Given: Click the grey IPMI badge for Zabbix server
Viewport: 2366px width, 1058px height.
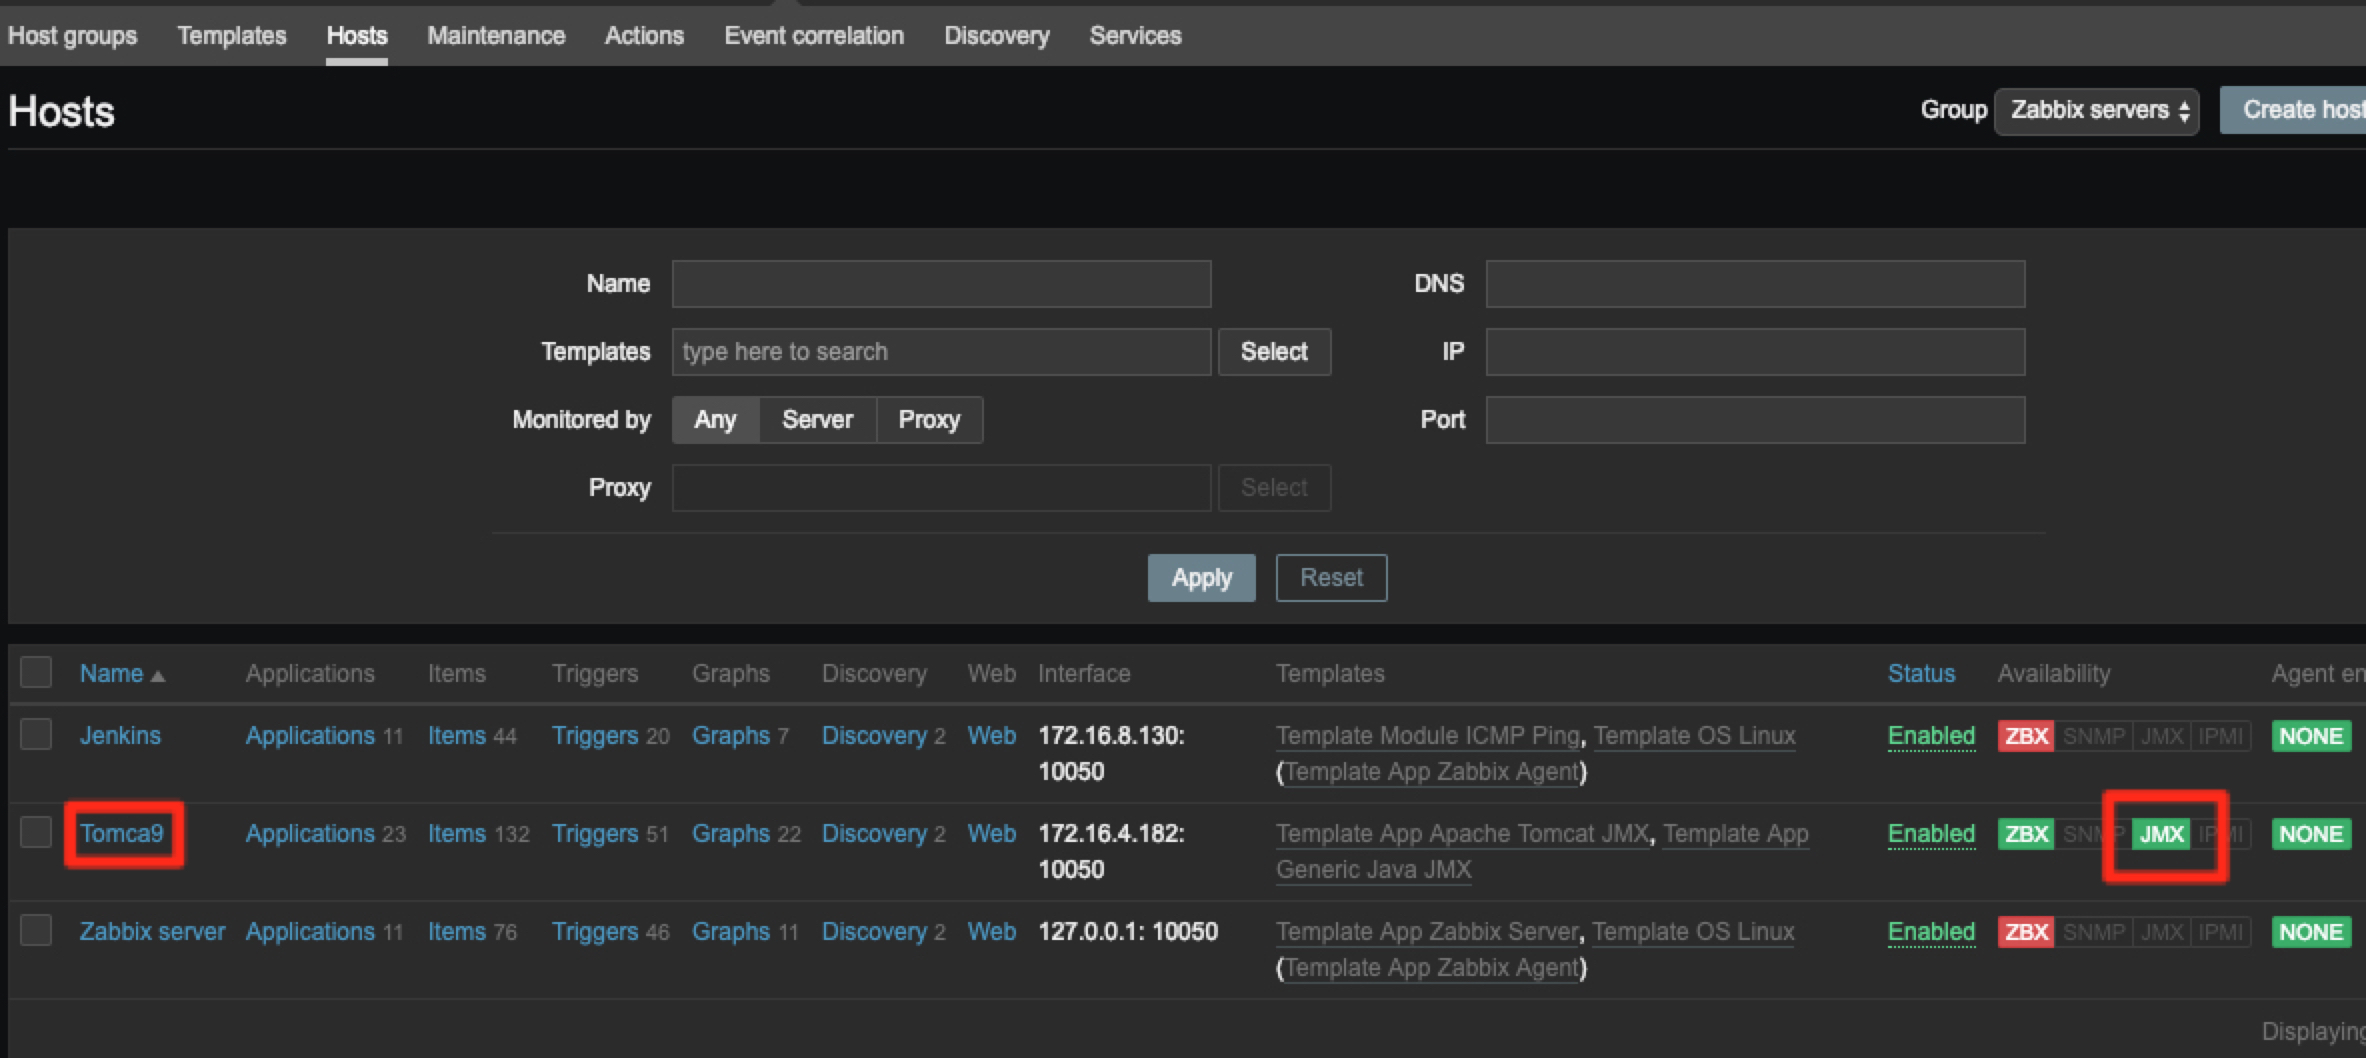Looking at the screenshot, I should pyautogui.click(x=2221, y=932).
